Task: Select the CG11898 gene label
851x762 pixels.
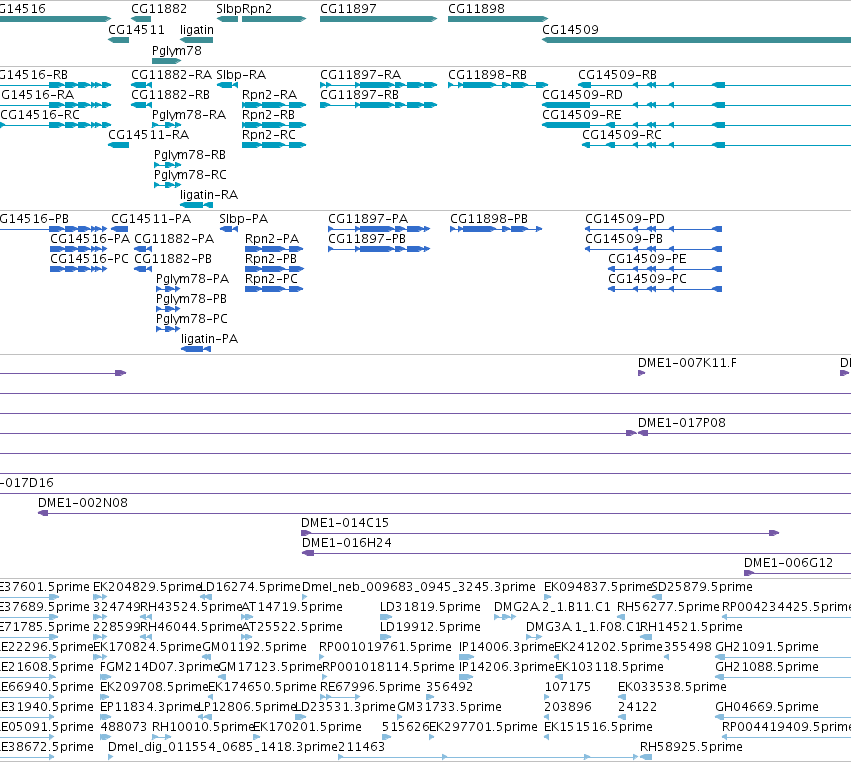Action: tap(476, 9)
